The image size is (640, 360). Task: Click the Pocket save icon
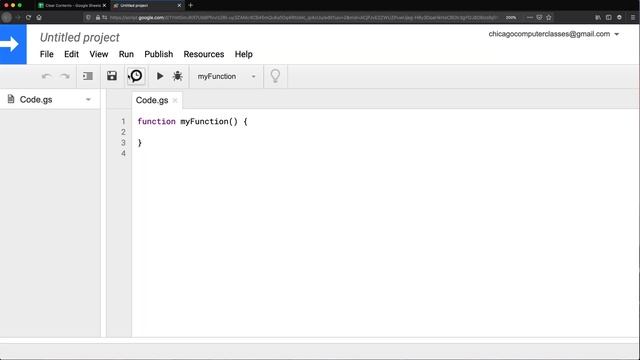539,18
